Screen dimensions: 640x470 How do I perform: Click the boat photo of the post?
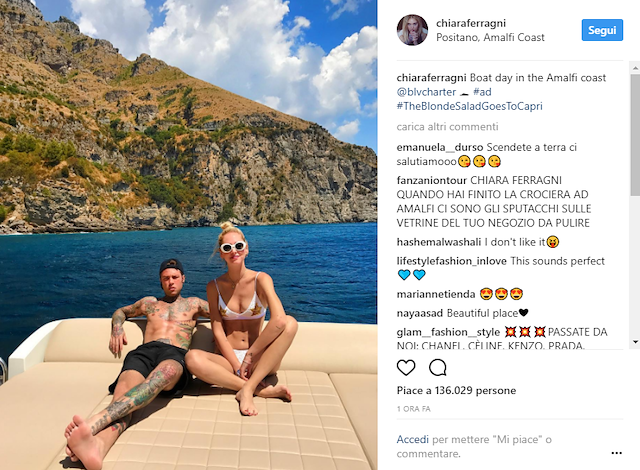coord(189,235)
